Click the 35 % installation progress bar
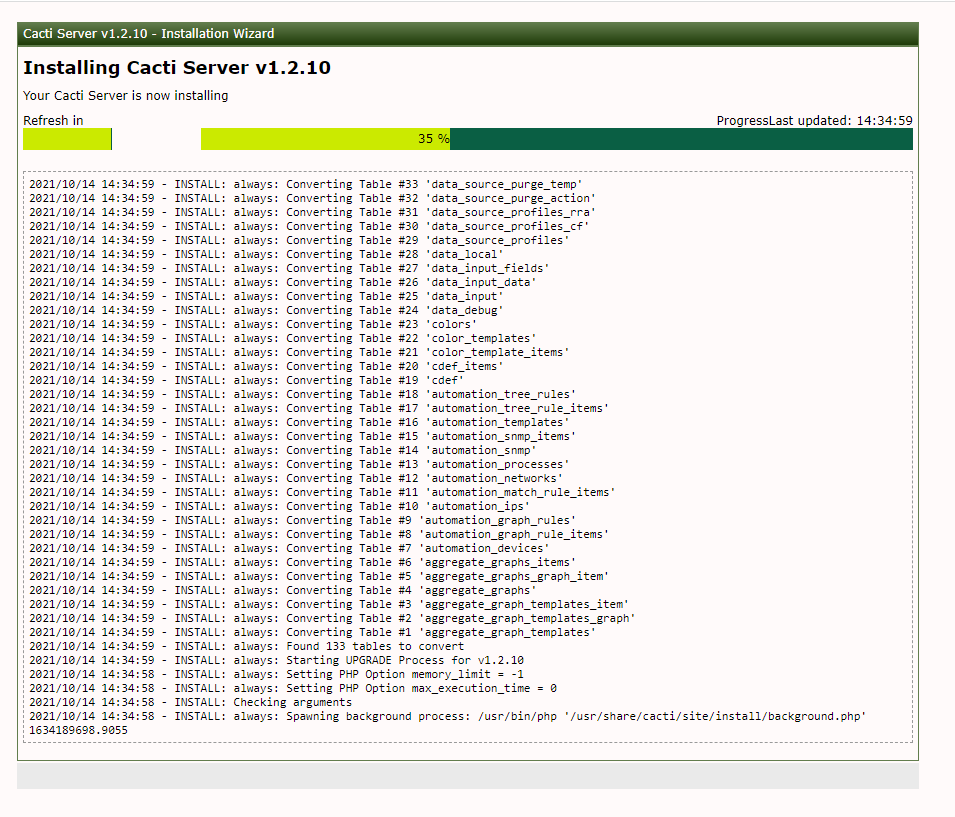 click(x=557, y=139)
